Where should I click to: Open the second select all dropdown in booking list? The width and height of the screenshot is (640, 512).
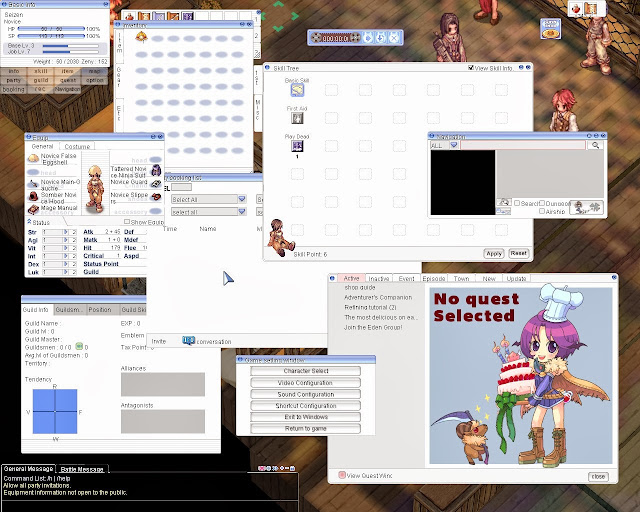[x=242, y=211]
